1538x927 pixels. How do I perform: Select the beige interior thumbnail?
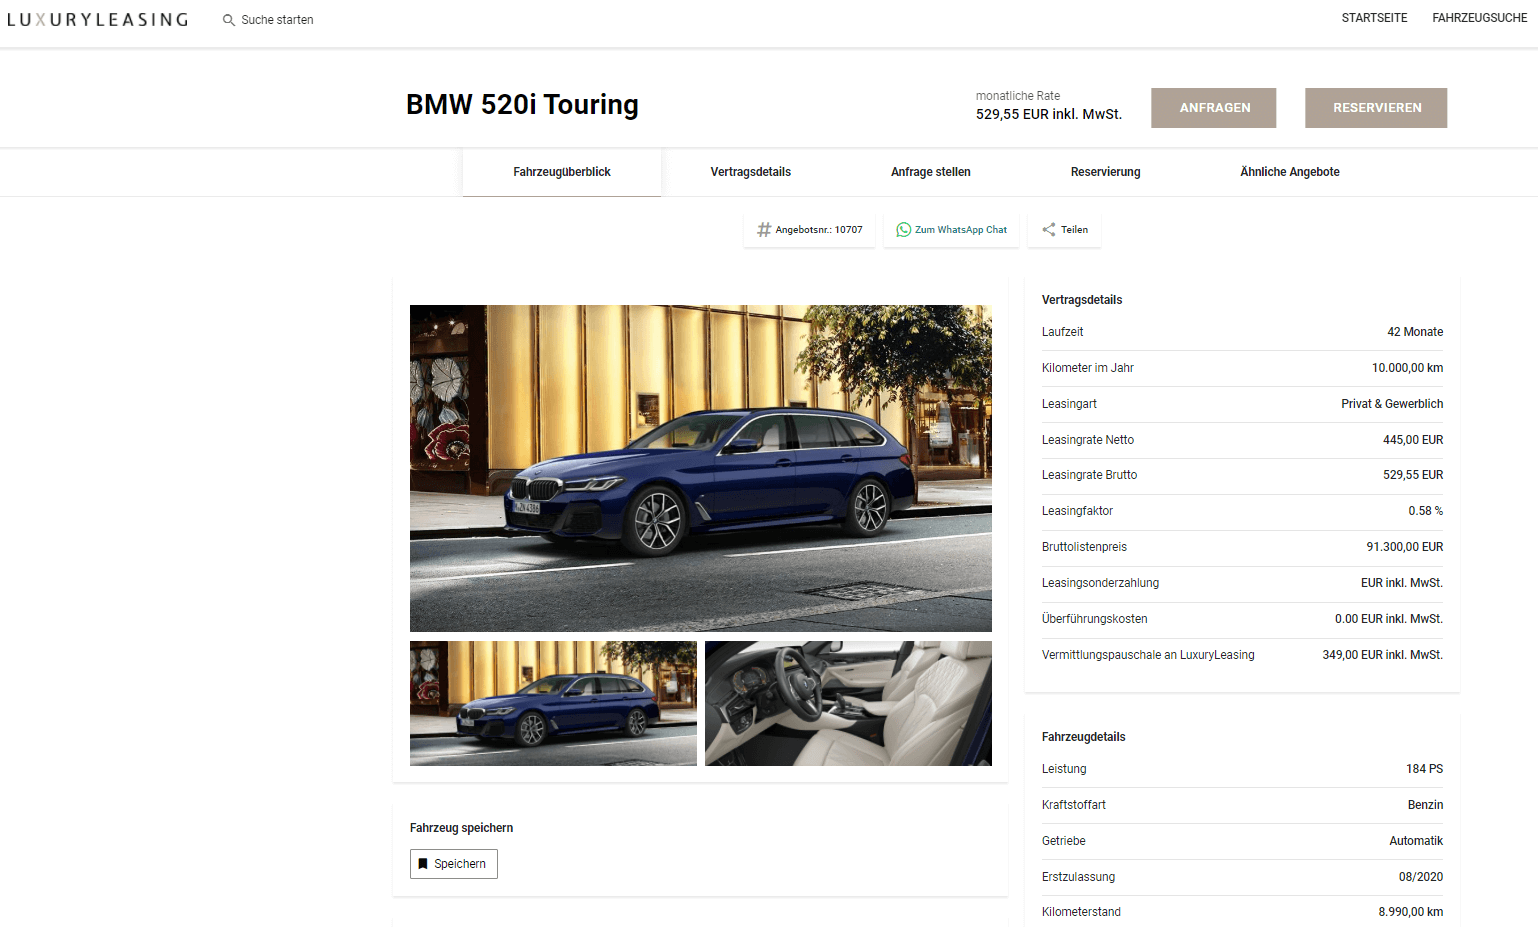click(x=848, y=704)
